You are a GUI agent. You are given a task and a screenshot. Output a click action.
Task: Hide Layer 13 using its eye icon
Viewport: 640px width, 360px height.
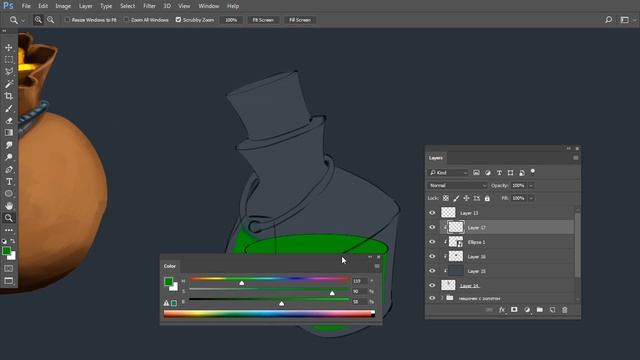tap(432, 213)
